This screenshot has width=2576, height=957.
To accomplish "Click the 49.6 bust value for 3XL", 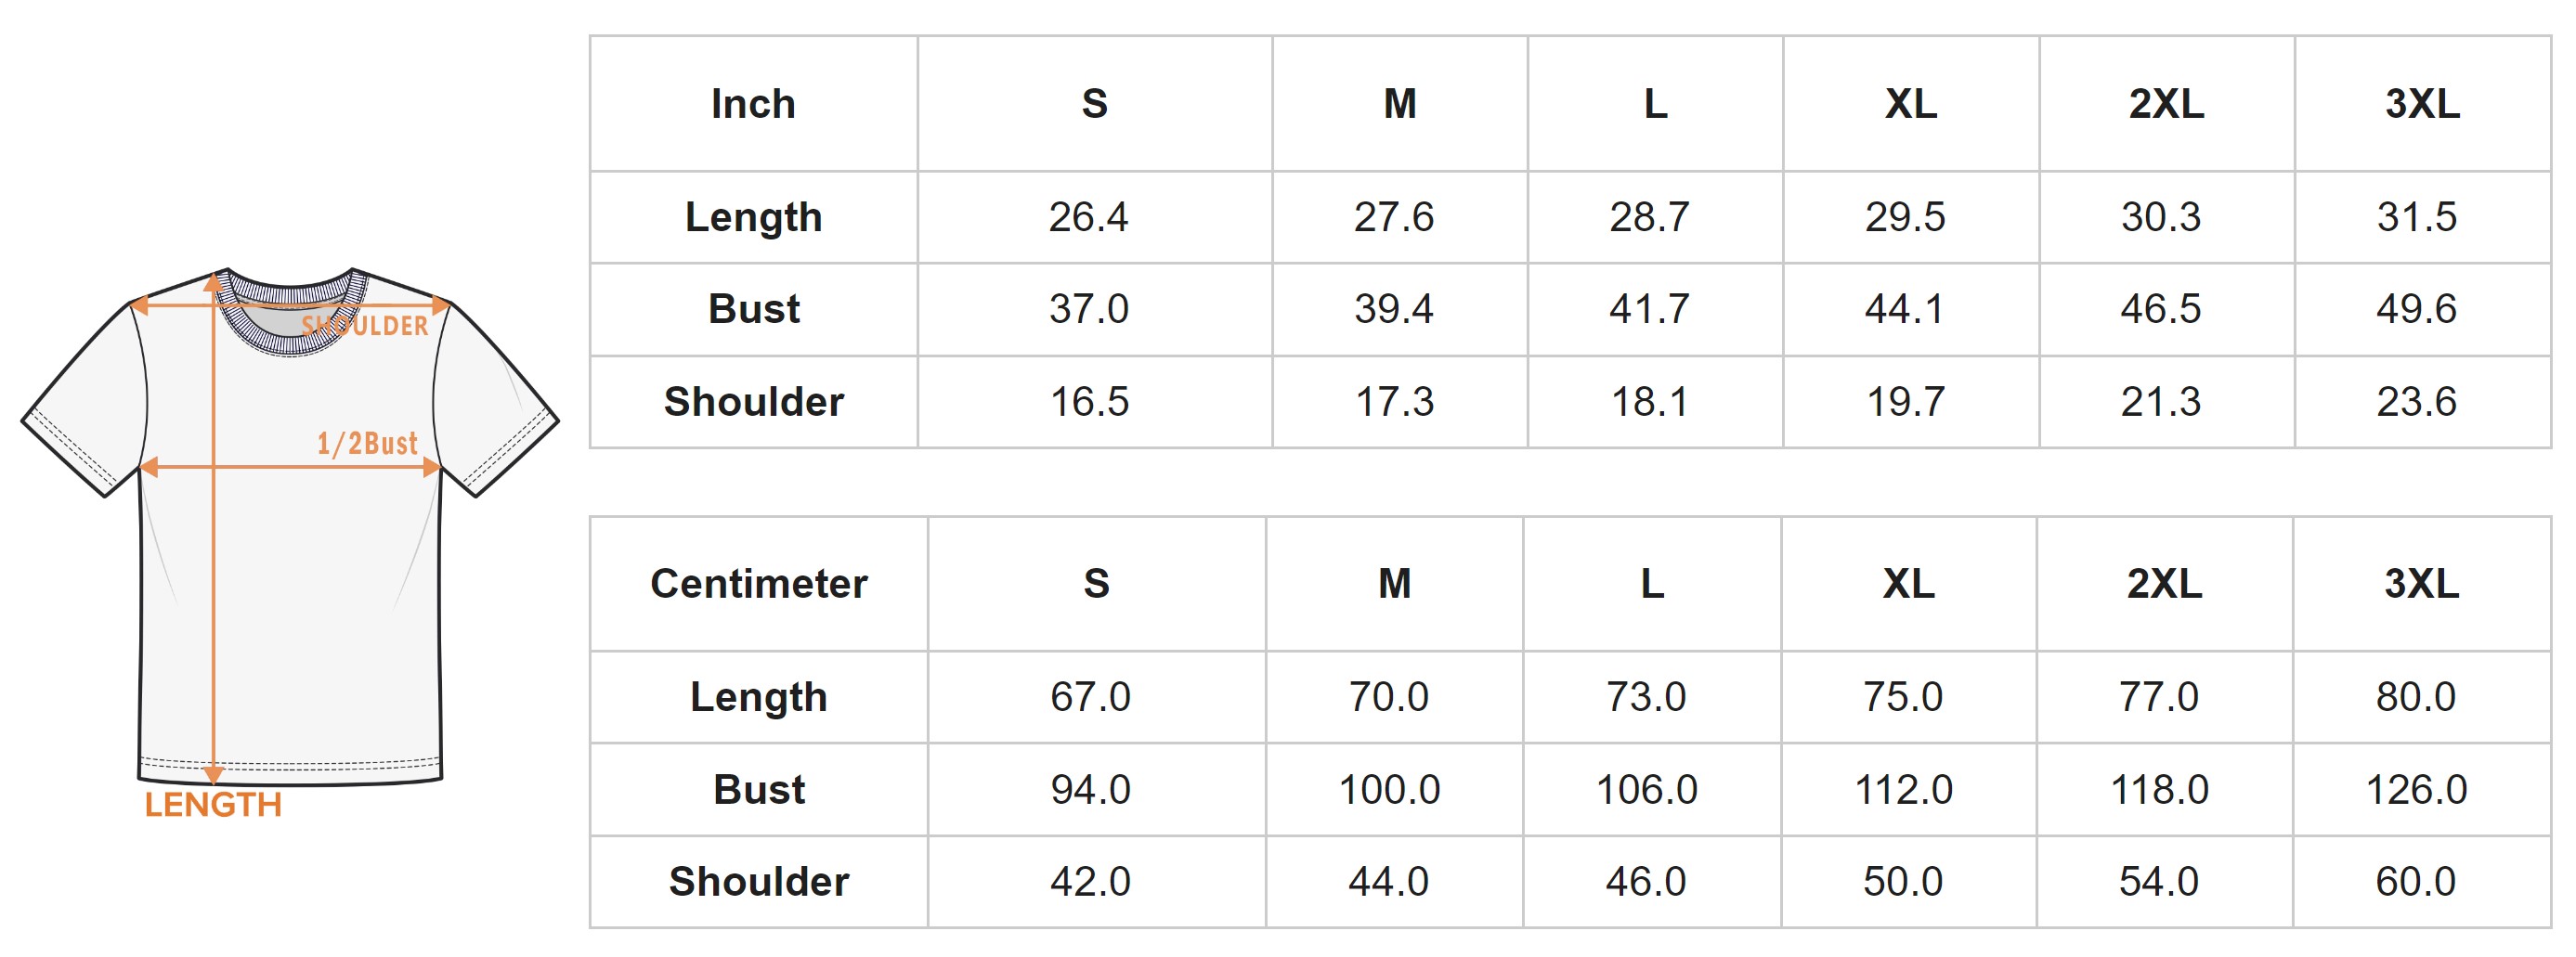I will [2416, 309].
